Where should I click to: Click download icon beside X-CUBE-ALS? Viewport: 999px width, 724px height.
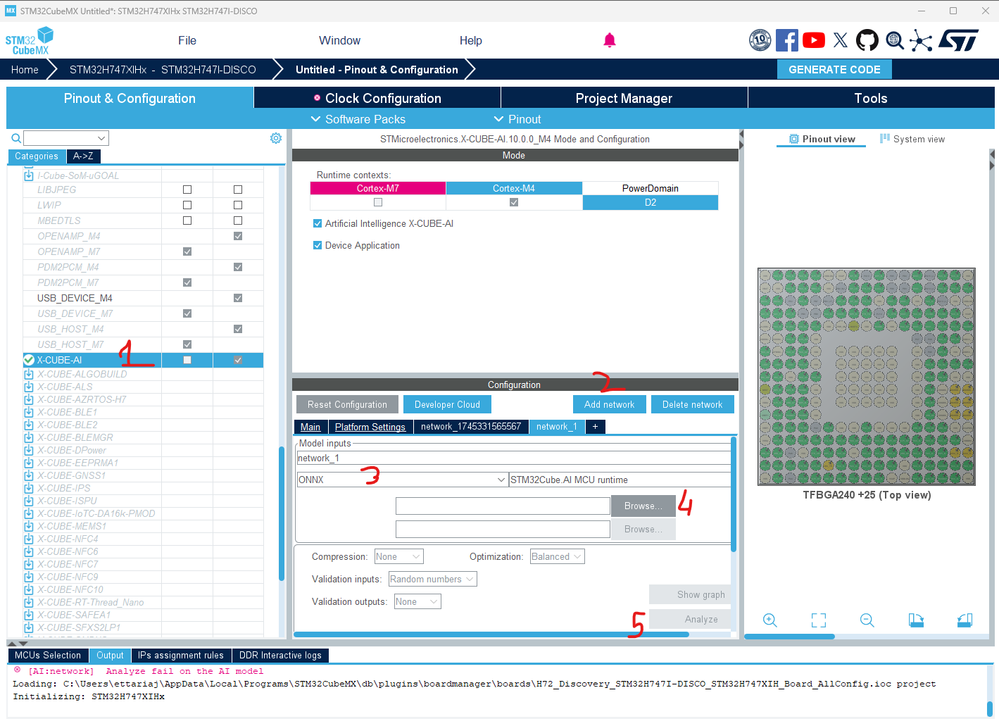[x=29, y=387]
